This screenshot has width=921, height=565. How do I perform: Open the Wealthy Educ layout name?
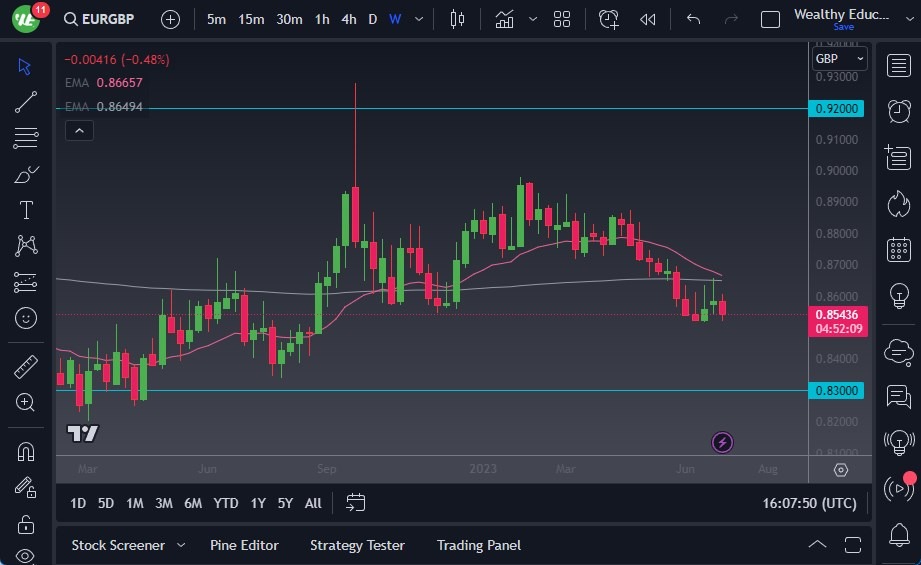coord(841,14)
